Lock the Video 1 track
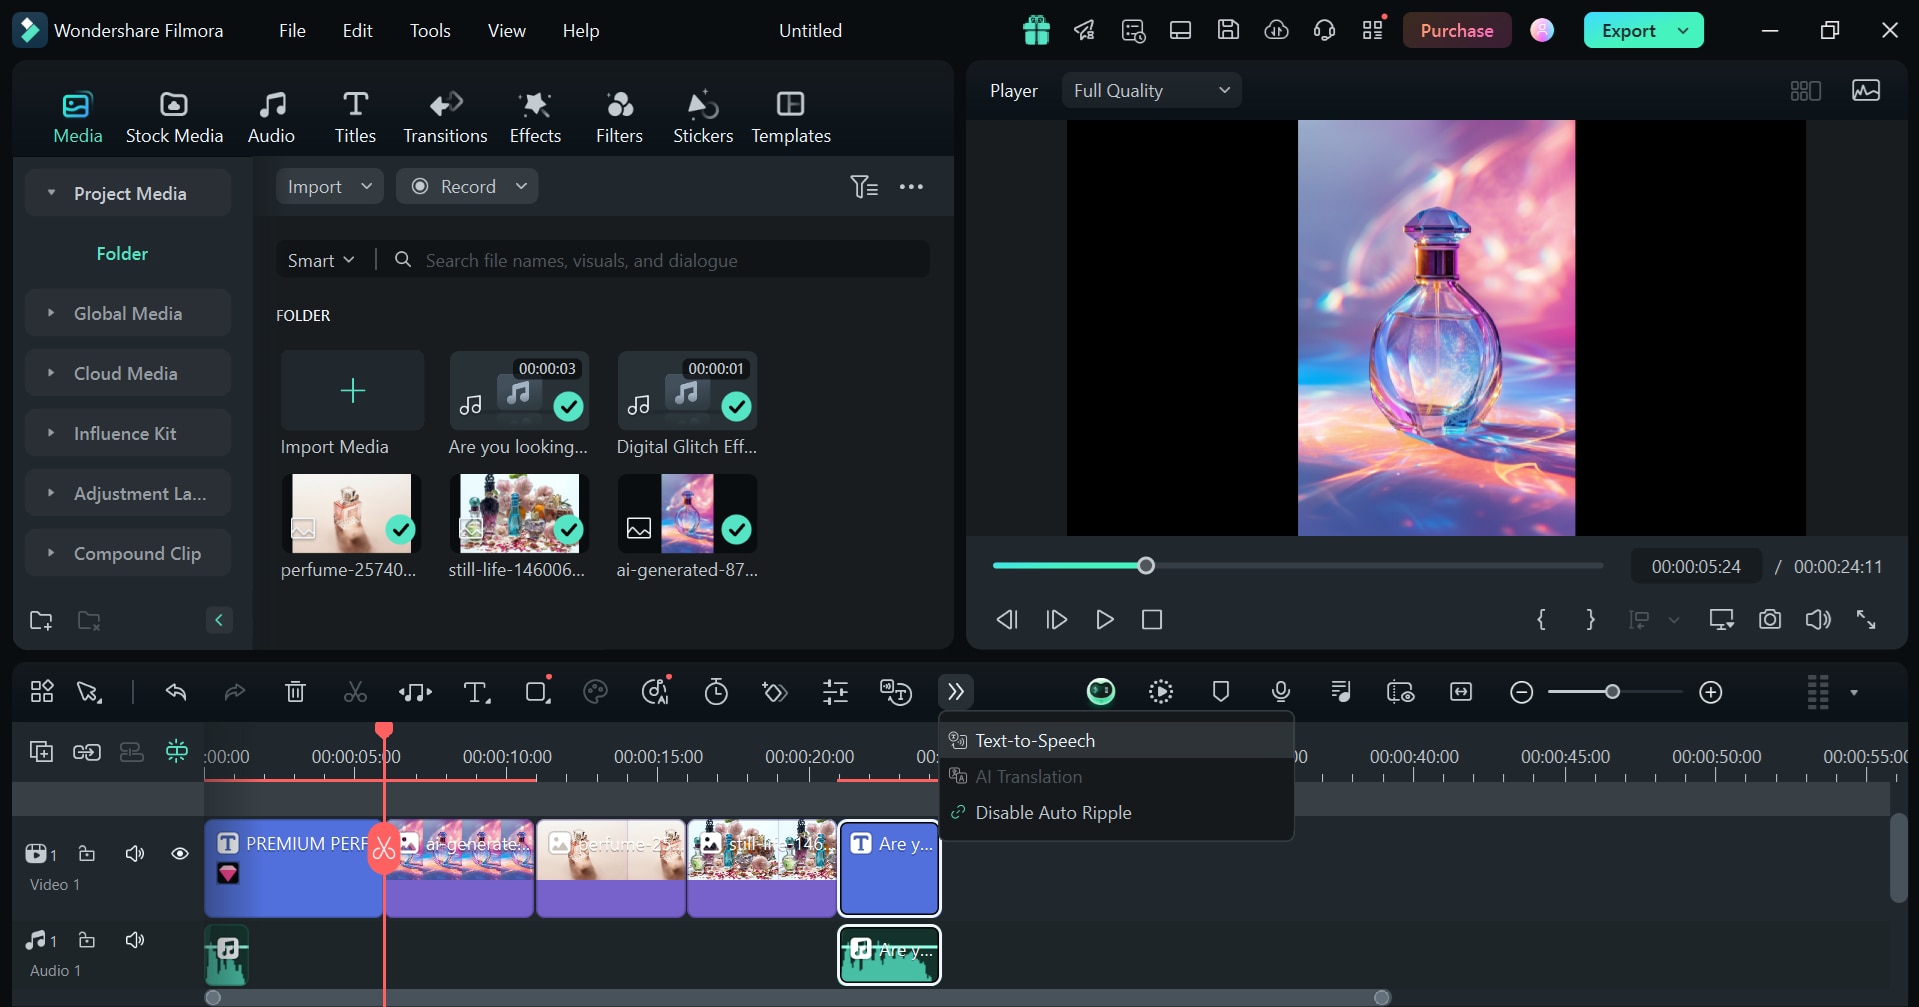1919x1007 pixels. tap(87, 854)
